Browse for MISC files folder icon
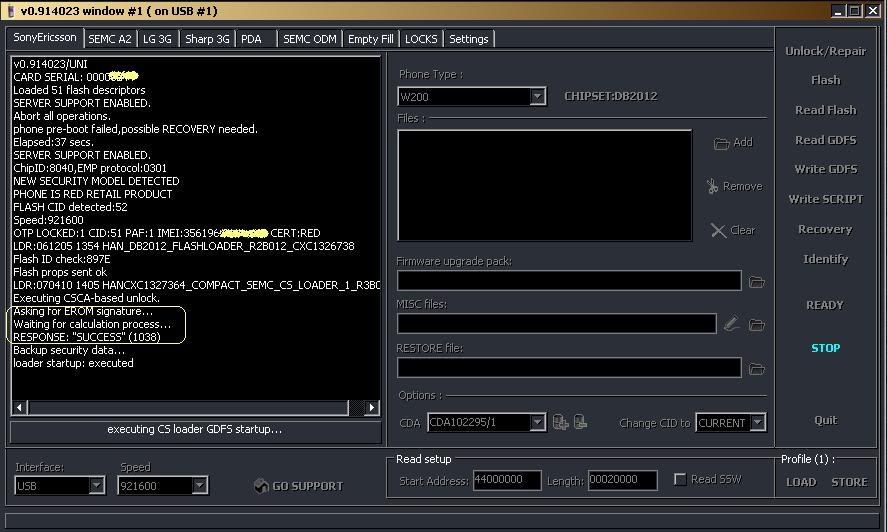Image resolution: width=887 pixels, height=532 pixels. coord(757,324)
